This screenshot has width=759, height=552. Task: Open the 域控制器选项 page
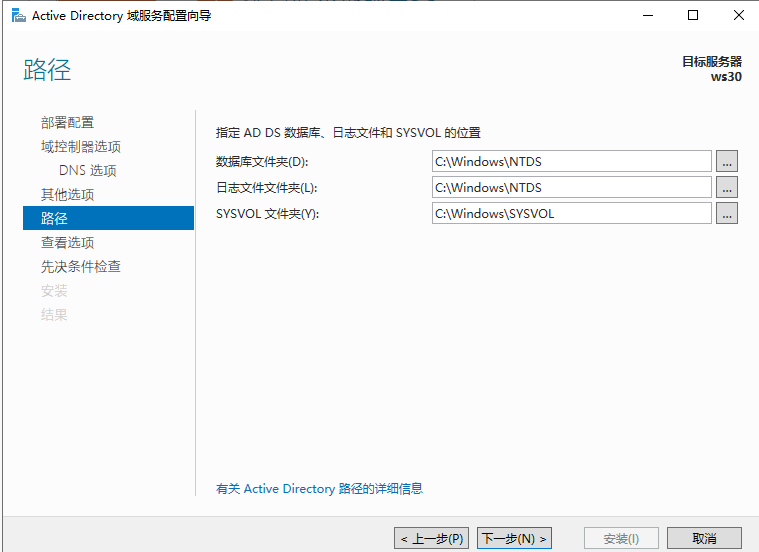(80, 146)
